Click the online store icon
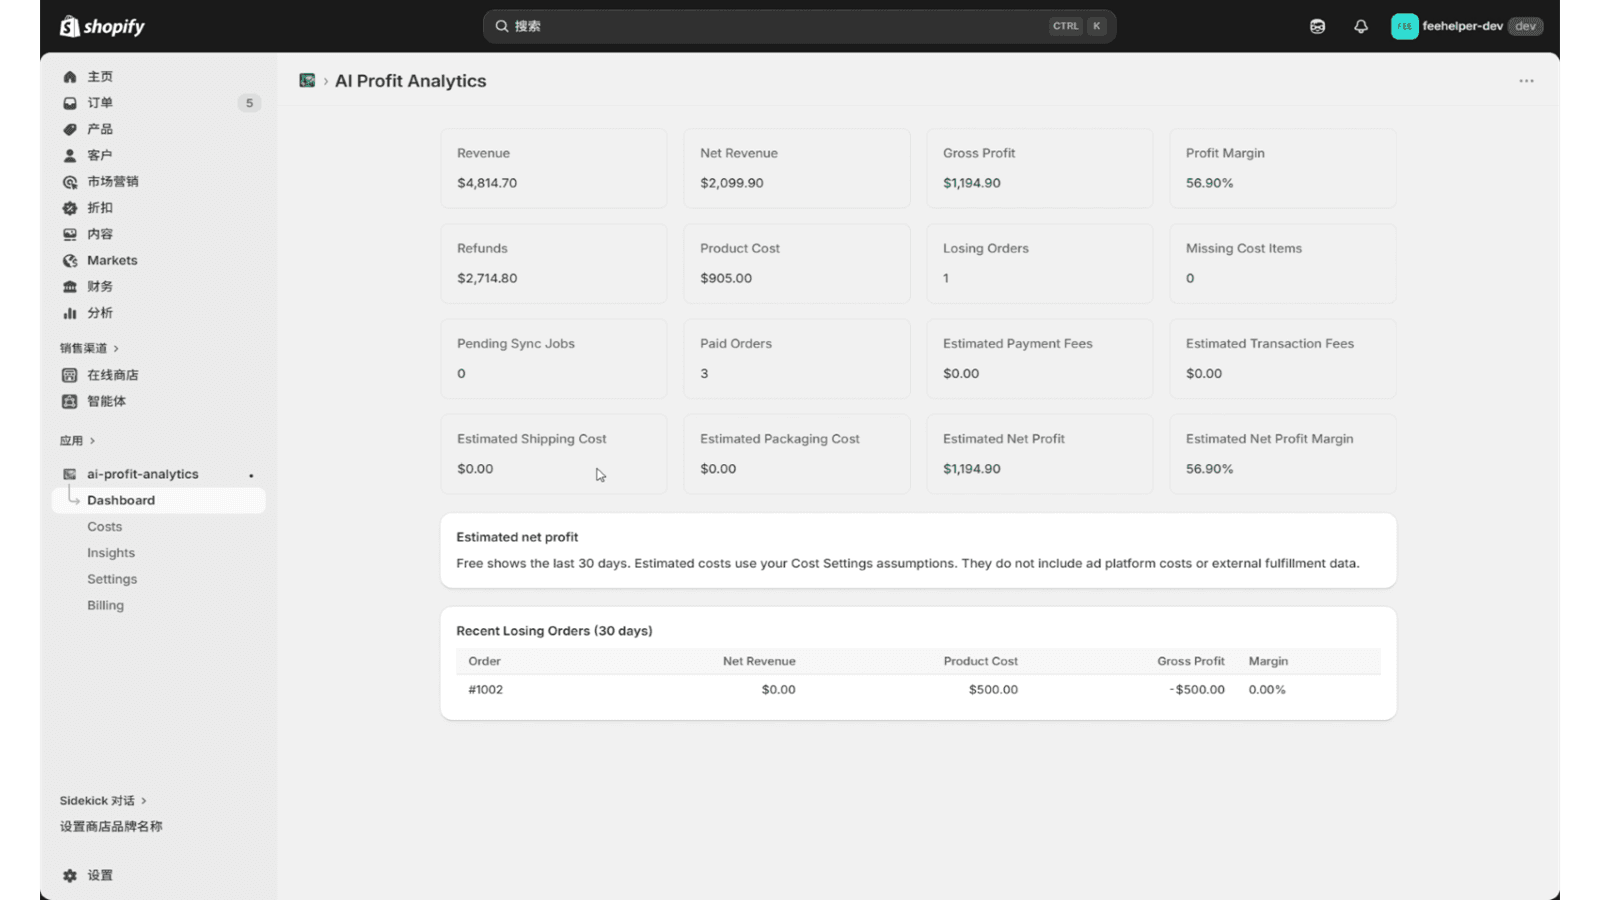The width and height of the screenshot is (1600, 900). click(x=70, y=375)
